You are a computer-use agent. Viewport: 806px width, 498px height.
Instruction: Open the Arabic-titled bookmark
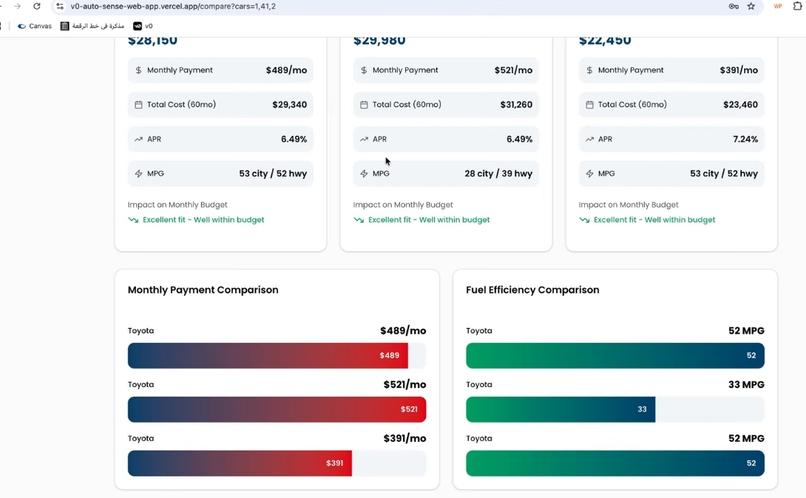point(92,26)
